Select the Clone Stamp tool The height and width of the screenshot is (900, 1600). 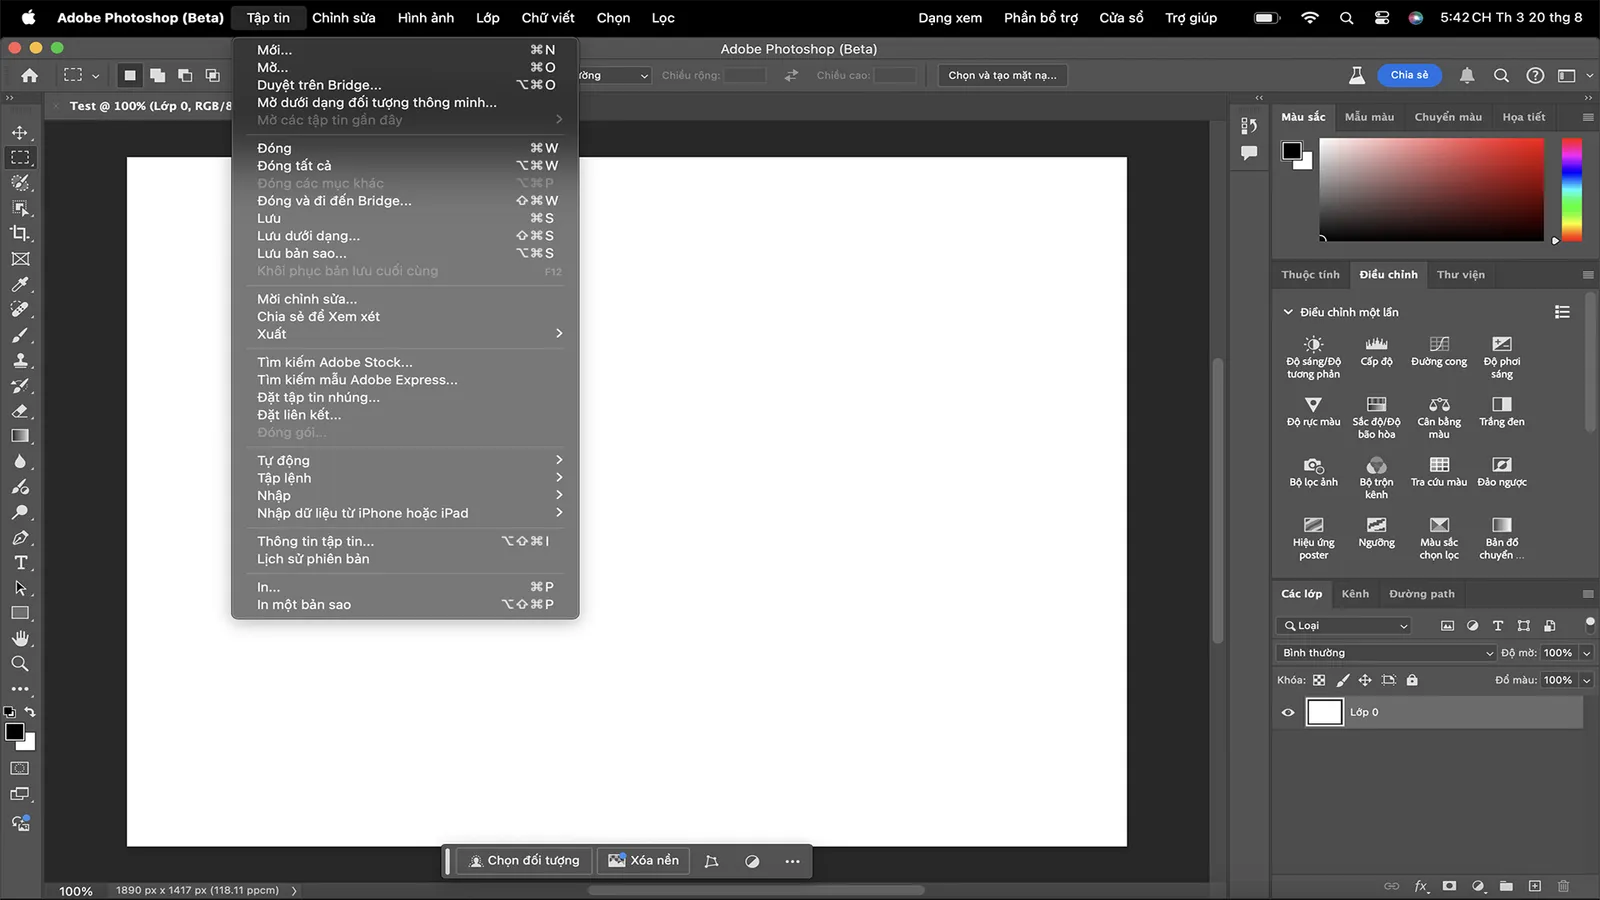pyautogui.click(x=20, y=360)
